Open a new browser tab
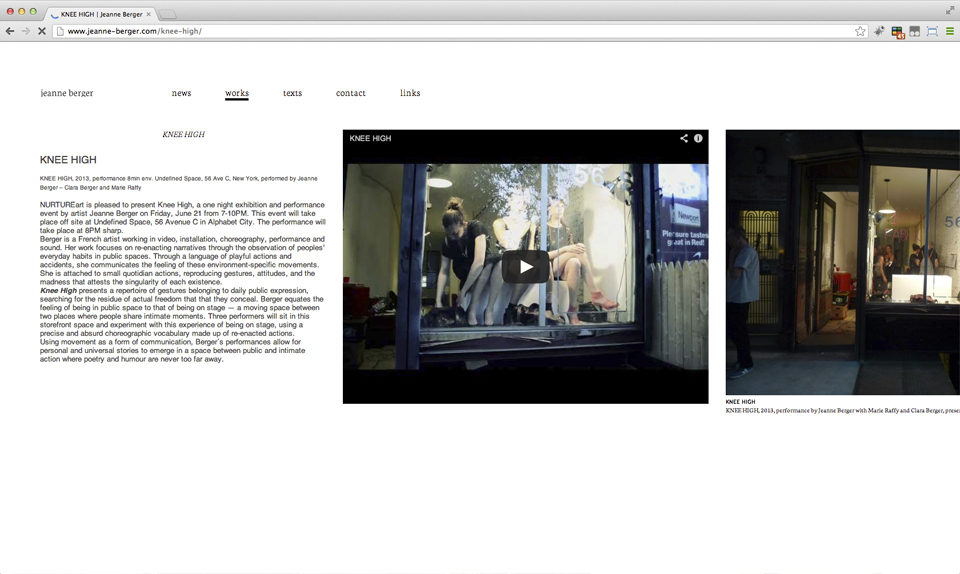This screenshot has height=574, width=960. (167, 14)
